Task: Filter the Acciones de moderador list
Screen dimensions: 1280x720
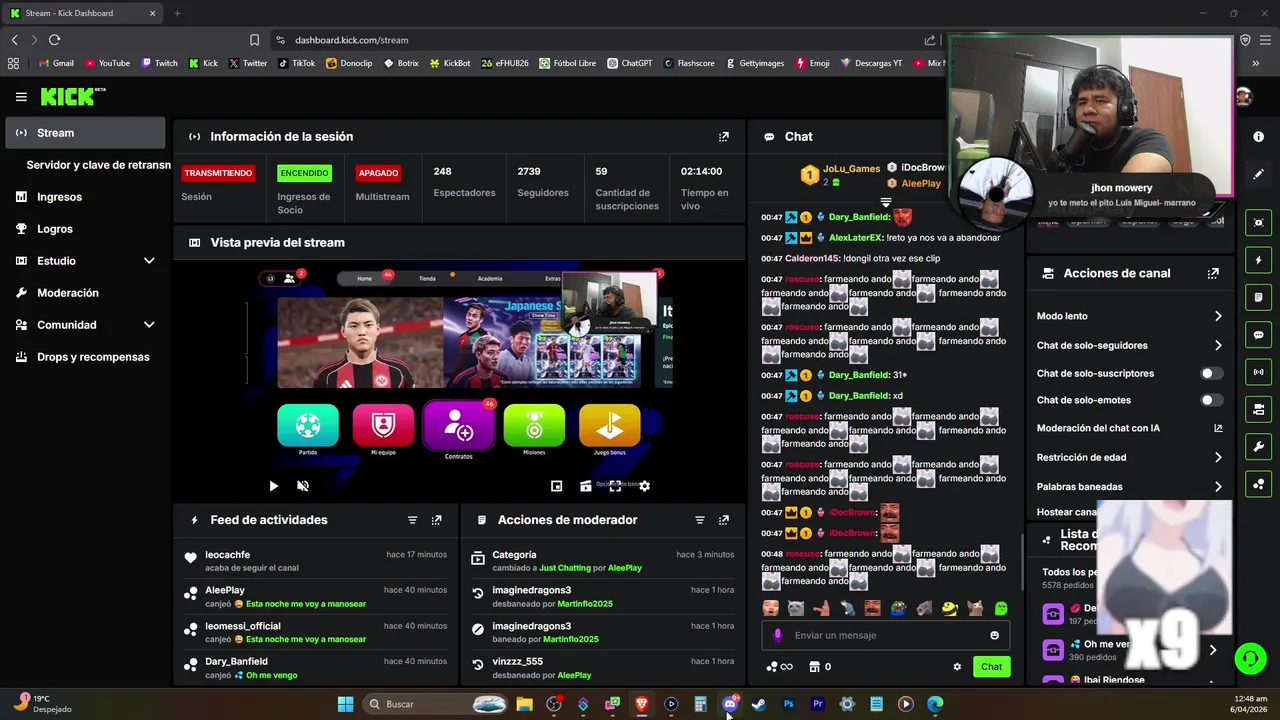Action: pos(700,520)
